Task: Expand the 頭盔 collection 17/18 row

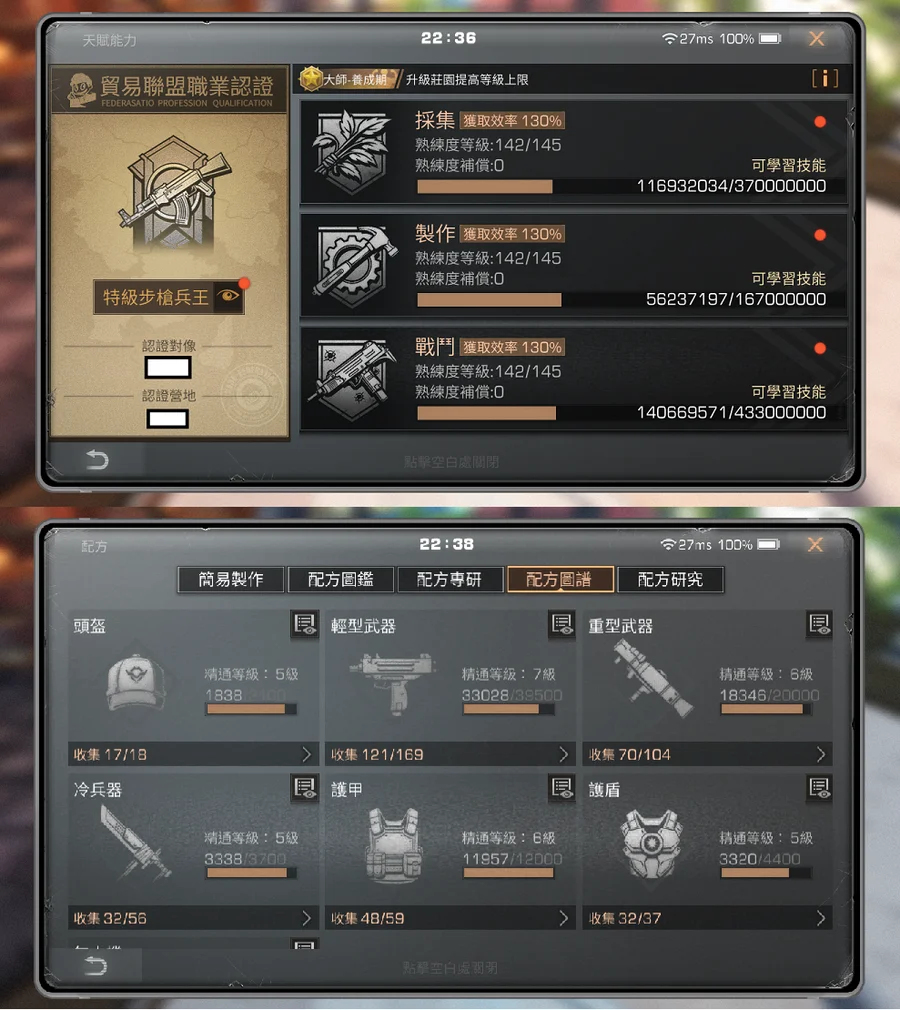Action: [193, 754]
